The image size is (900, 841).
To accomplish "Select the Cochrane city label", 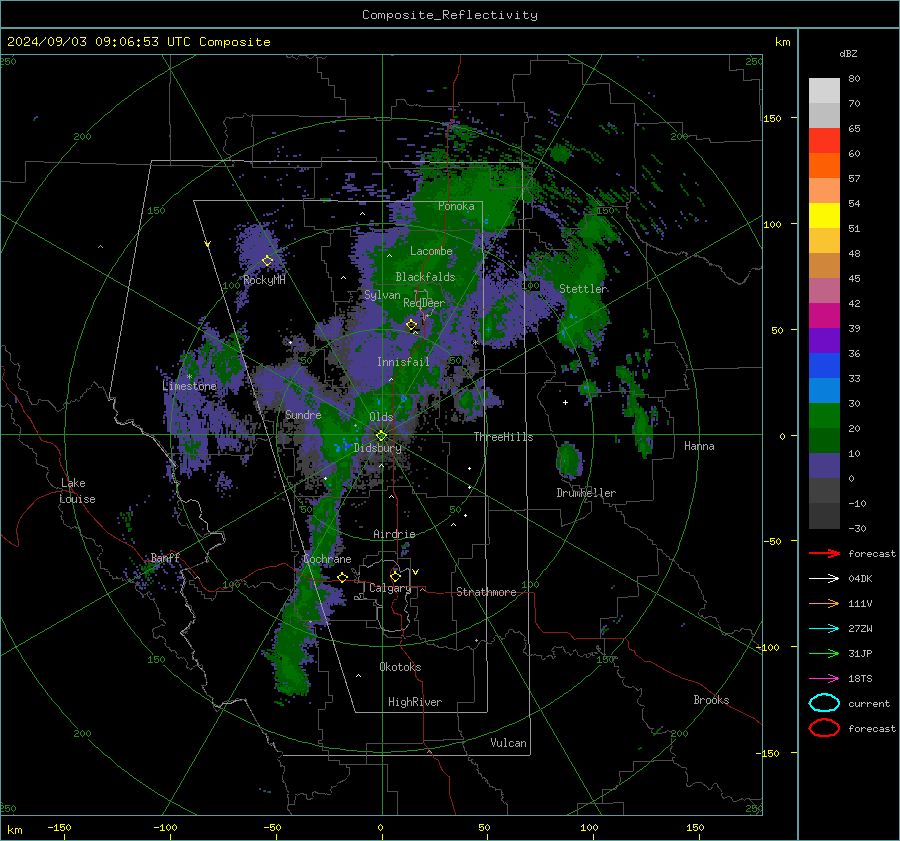I will (x=327, y=559).
